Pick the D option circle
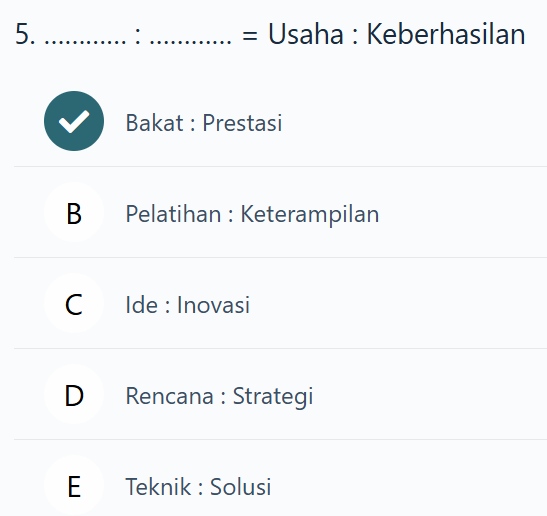Screen dimensions: 547x516 click(74, 395)
